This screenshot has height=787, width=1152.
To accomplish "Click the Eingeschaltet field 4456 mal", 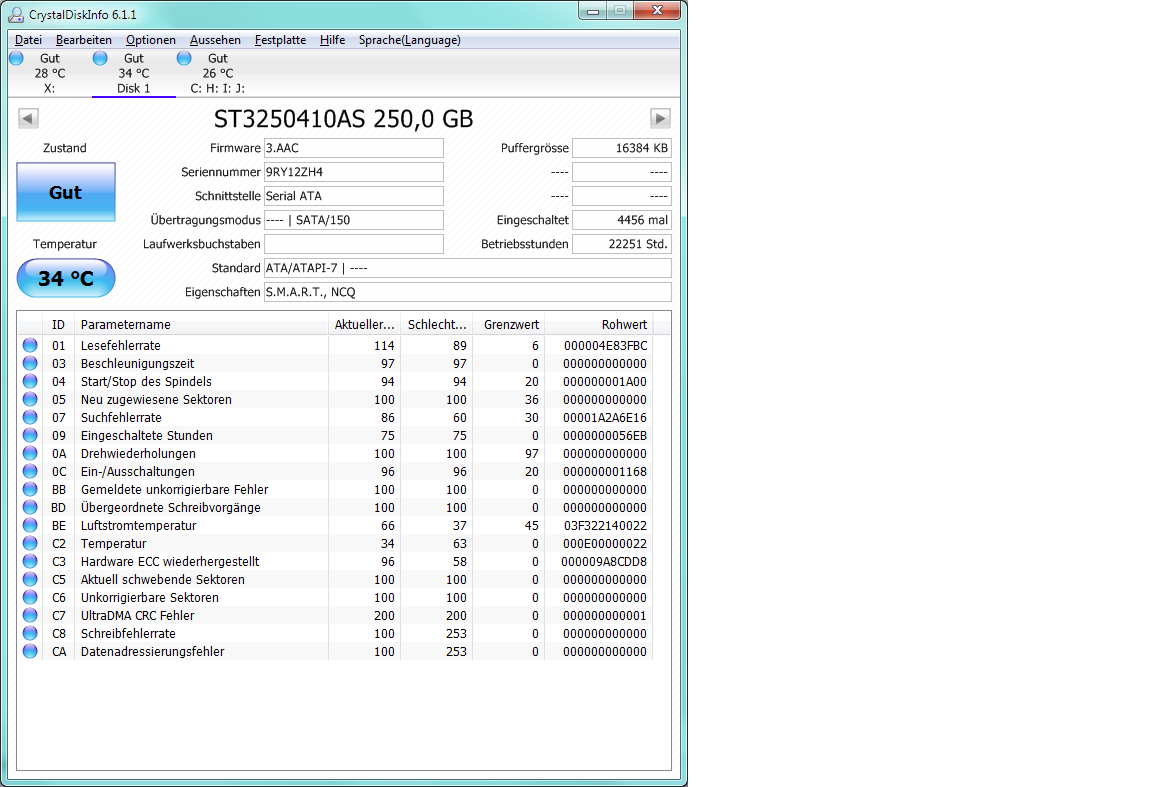I will (x=622, y=220).
